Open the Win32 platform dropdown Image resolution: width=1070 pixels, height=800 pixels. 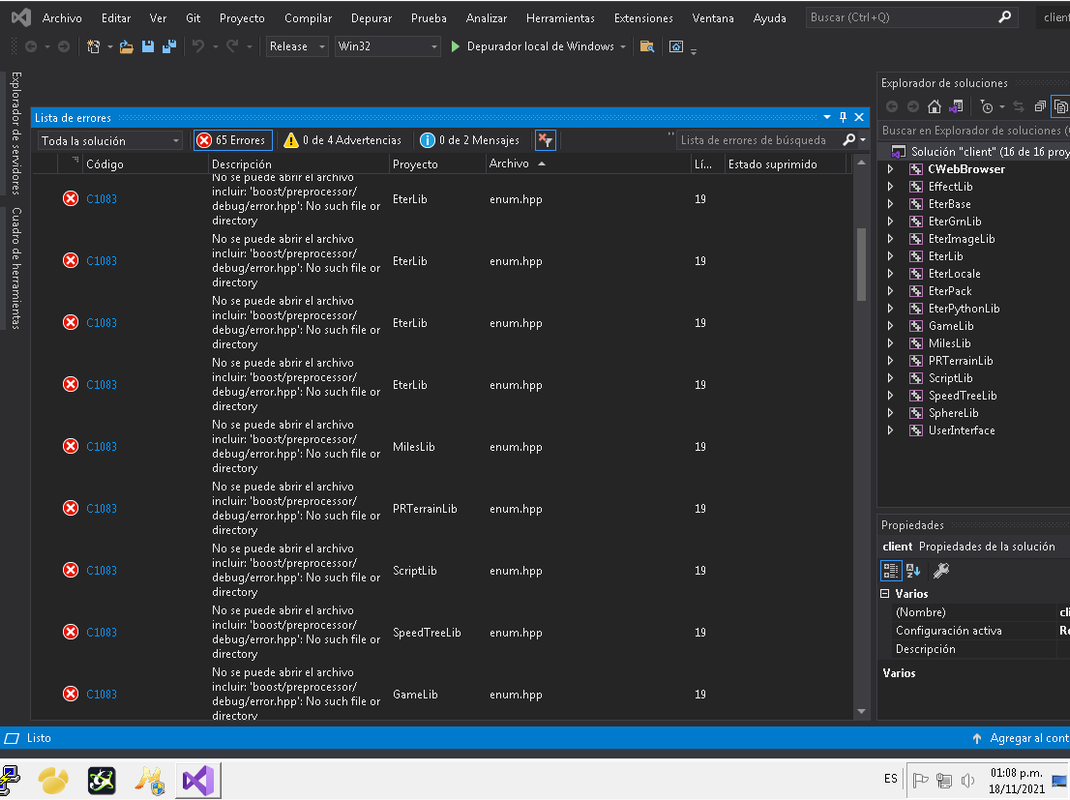[387, 46]
